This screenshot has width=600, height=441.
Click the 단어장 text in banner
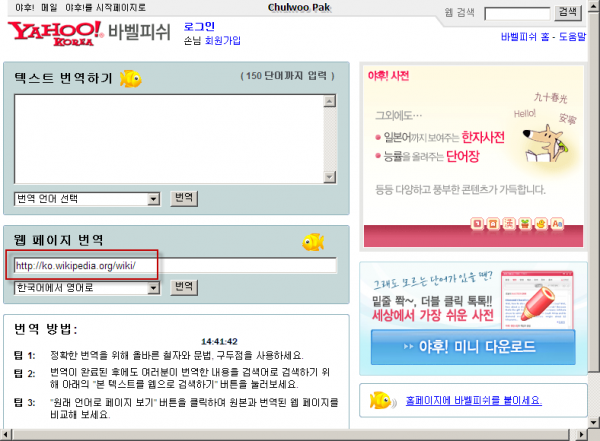pyautogui.click(x=463, y=156)
